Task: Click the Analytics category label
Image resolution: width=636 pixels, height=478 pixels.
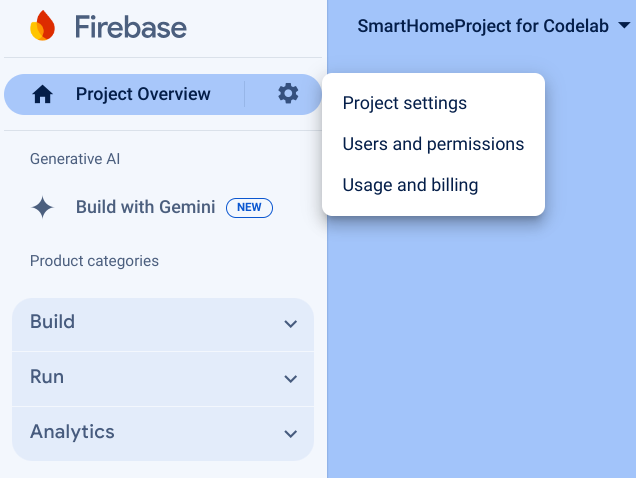Action: click(x=72, y=432)
